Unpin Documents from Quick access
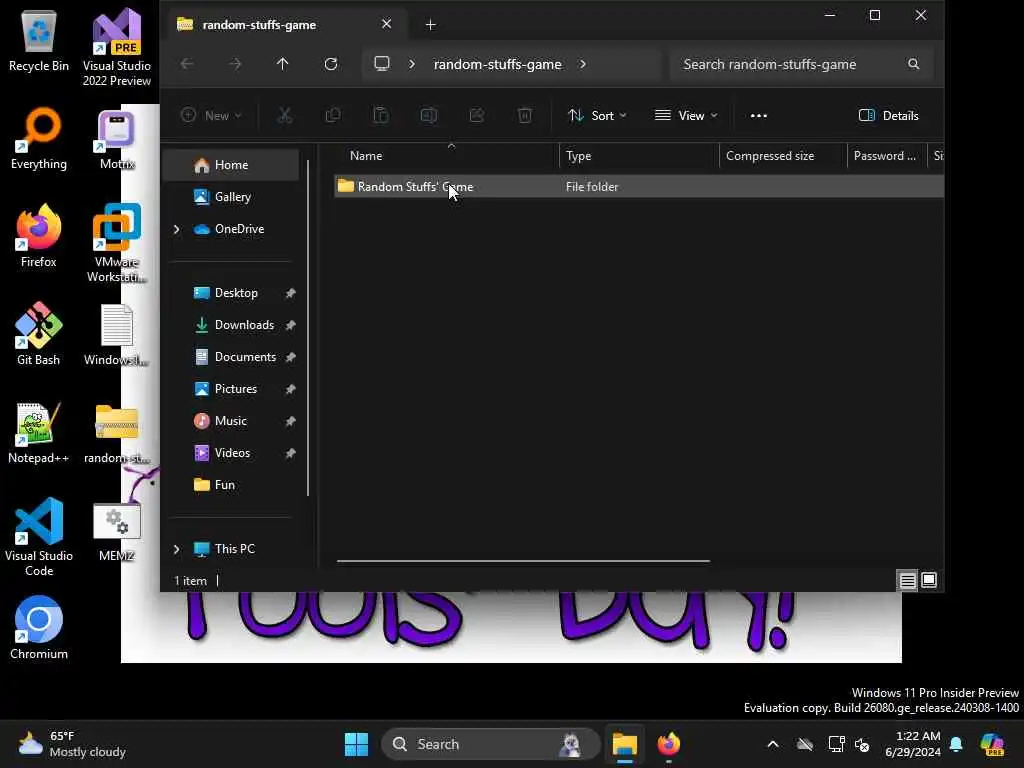This screenshot has width=1024, height=768. click(x=291, y=357)
